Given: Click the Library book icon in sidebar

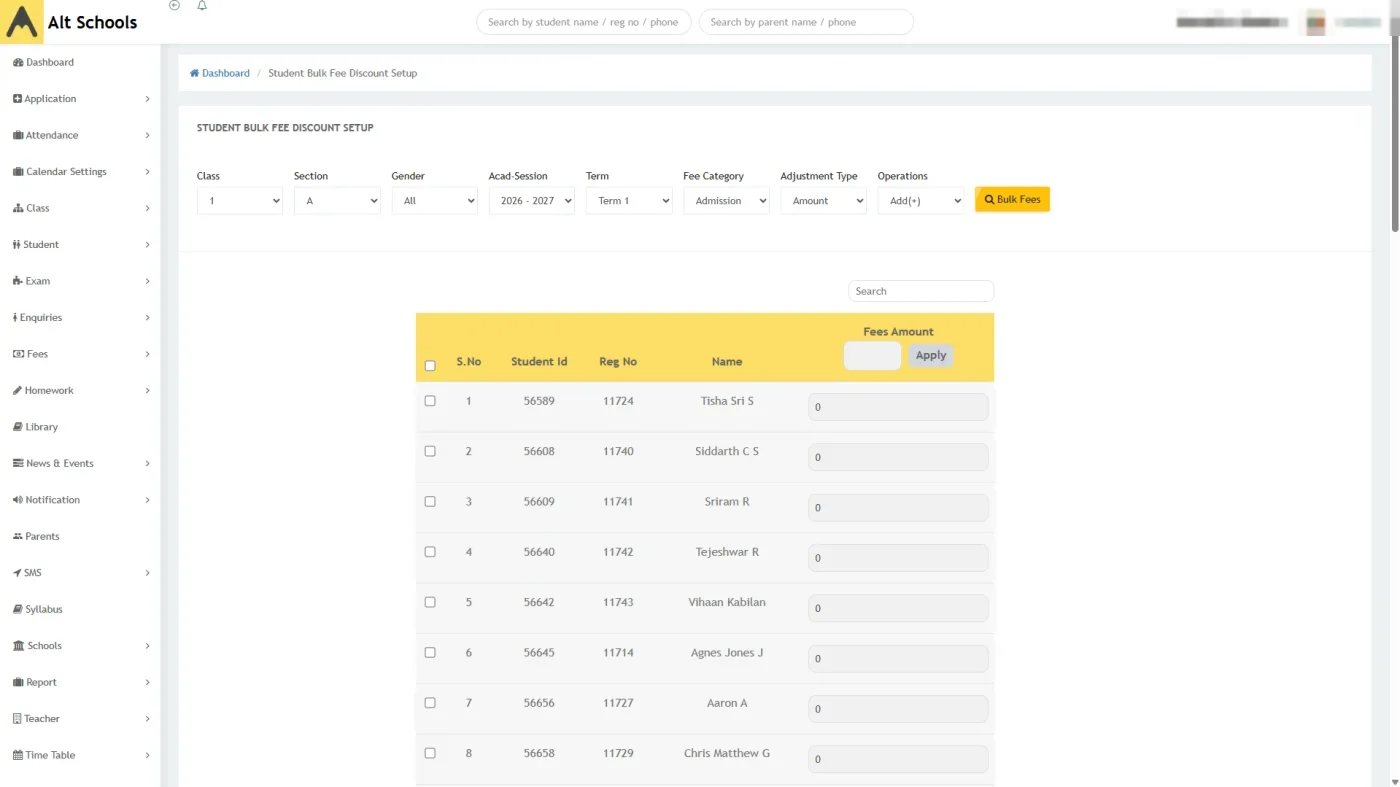Looking at the screenshot, I should [18, 427].
